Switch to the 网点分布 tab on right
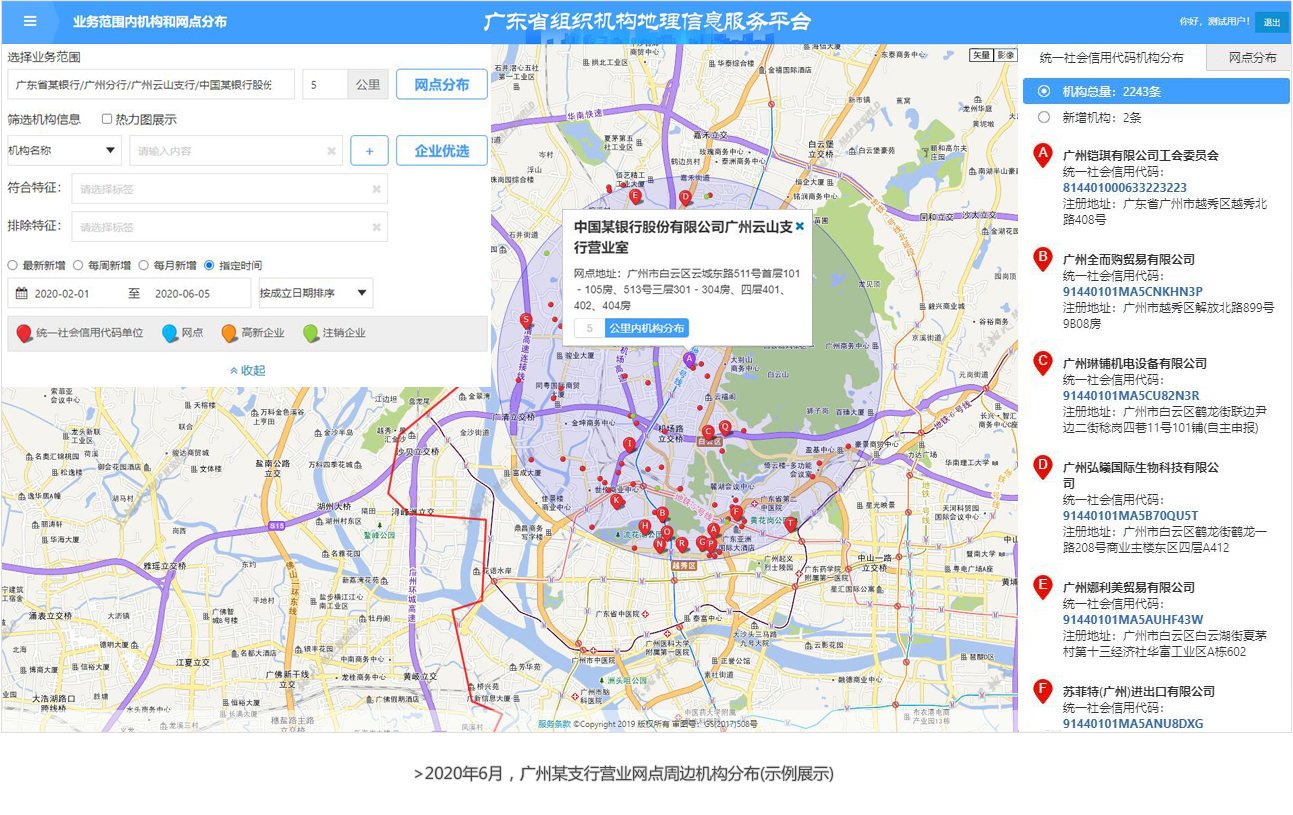Viewport: 1293px width, 815px height. 1252,58
